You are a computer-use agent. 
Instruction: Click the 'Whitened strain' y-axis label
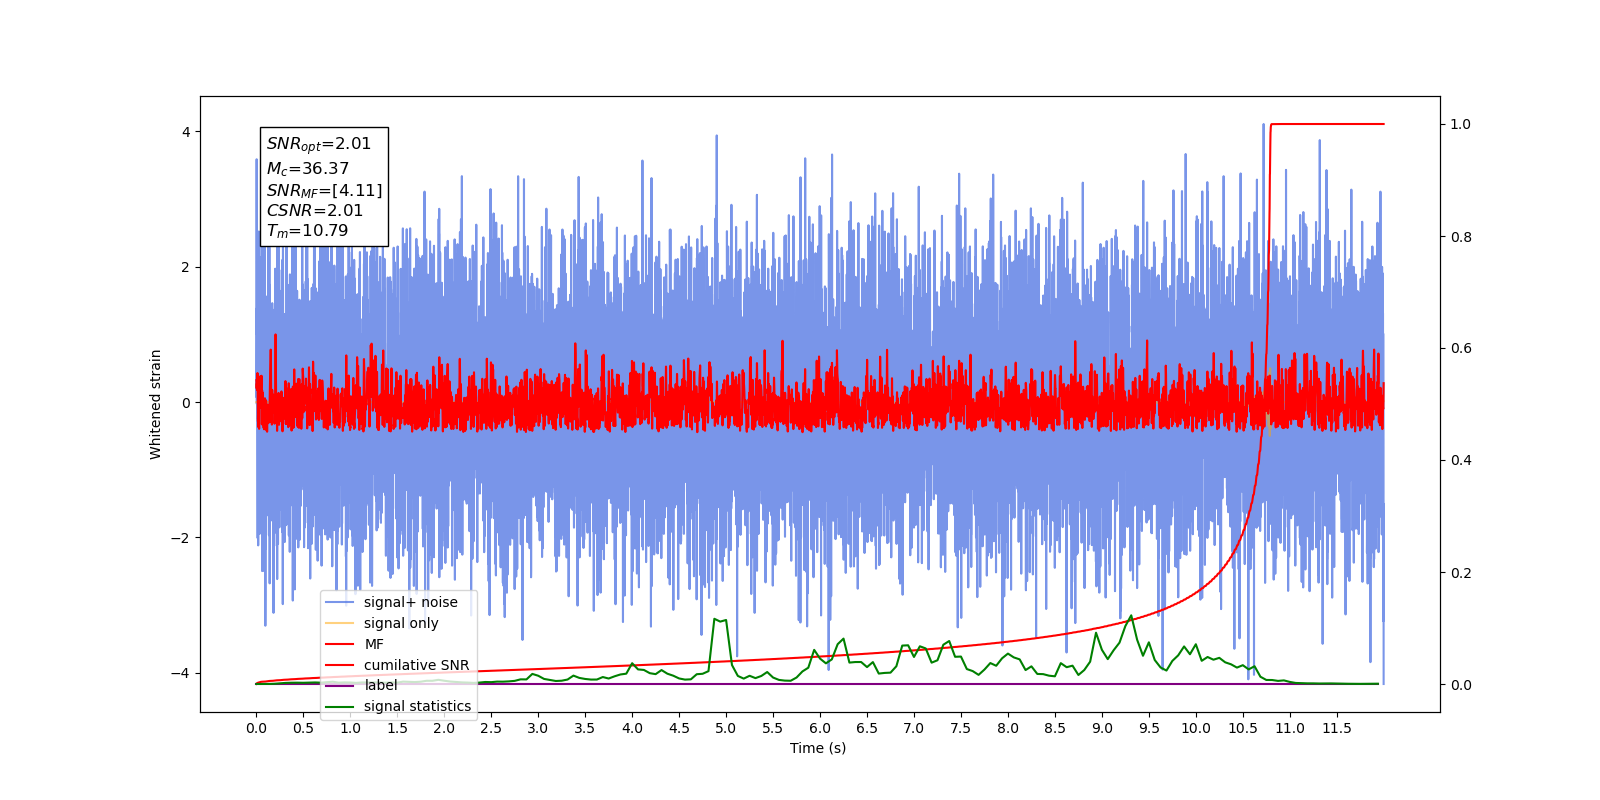tap(156, 404)
